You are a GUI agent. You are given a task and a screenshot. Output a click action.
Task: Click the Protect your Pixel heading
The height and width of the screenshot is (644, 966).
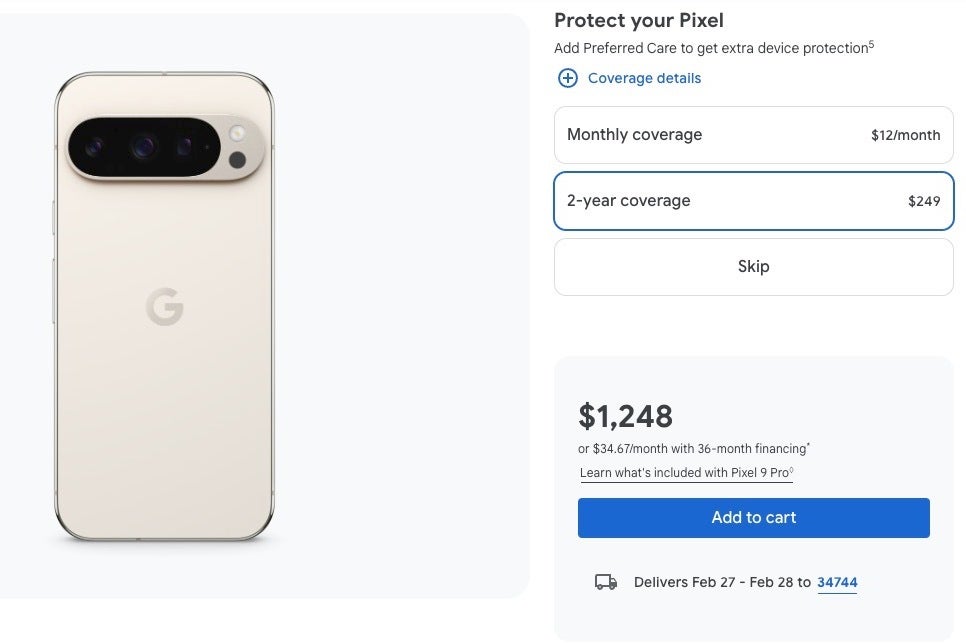639,20
